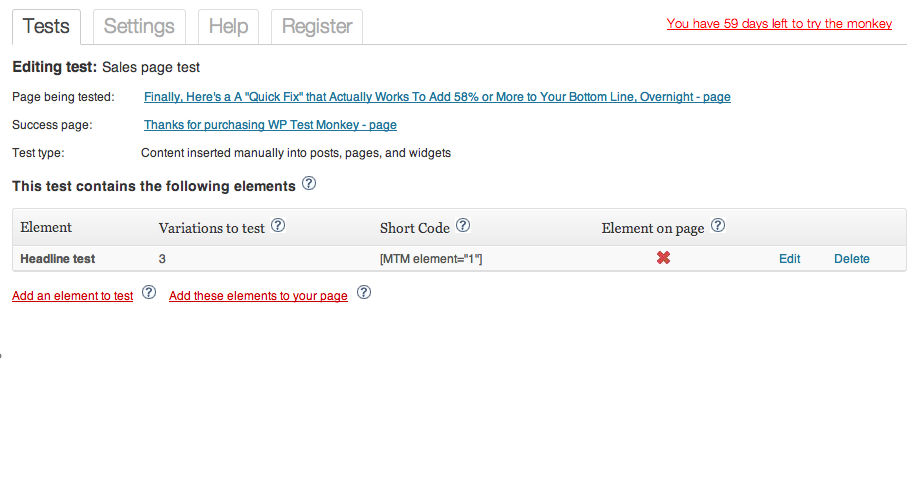Show help for Element on page column
Screen dimensions: 916x487
pyautogui.click(x=718, y=226)
